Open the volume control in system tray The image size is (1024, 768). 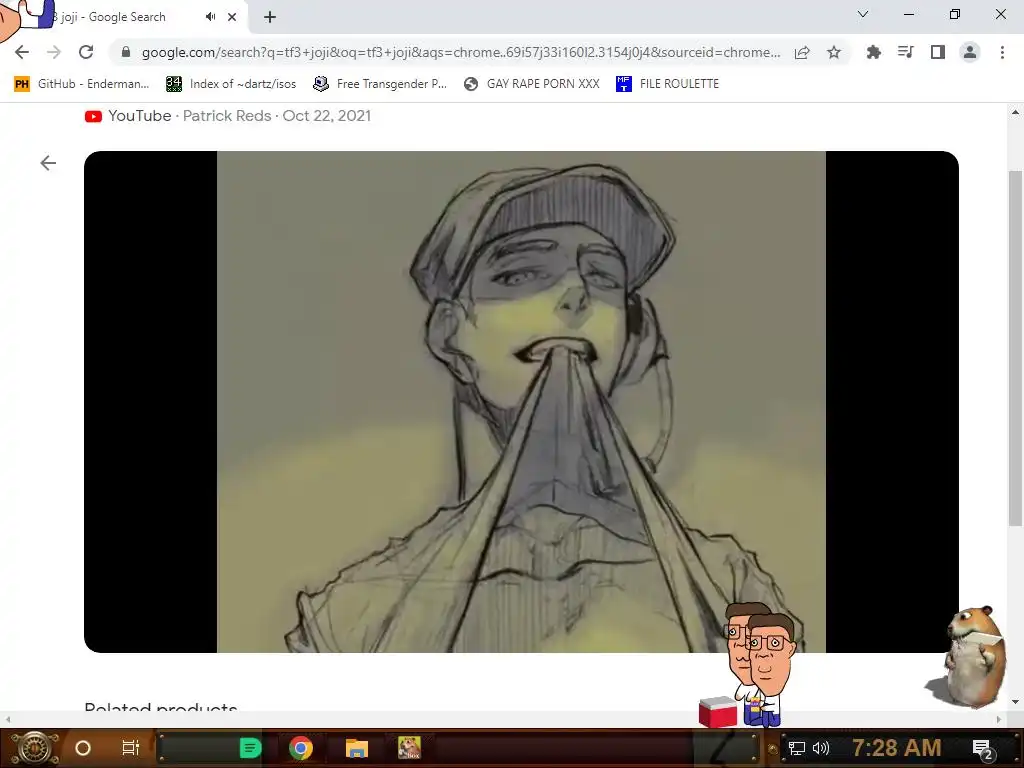tap(821, 748)
